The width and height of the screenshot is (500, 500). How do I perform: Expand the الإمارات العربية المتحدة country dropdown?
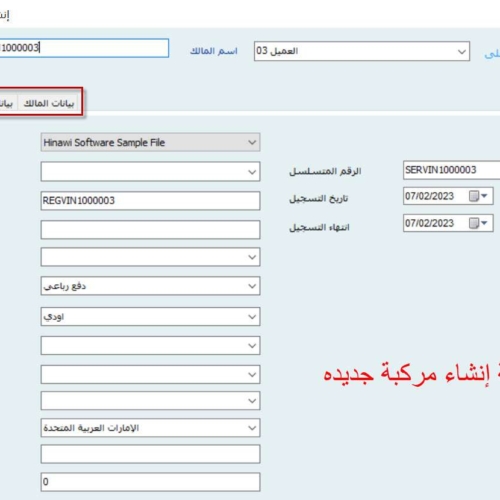pyautogui.click(x=252, y=428)
